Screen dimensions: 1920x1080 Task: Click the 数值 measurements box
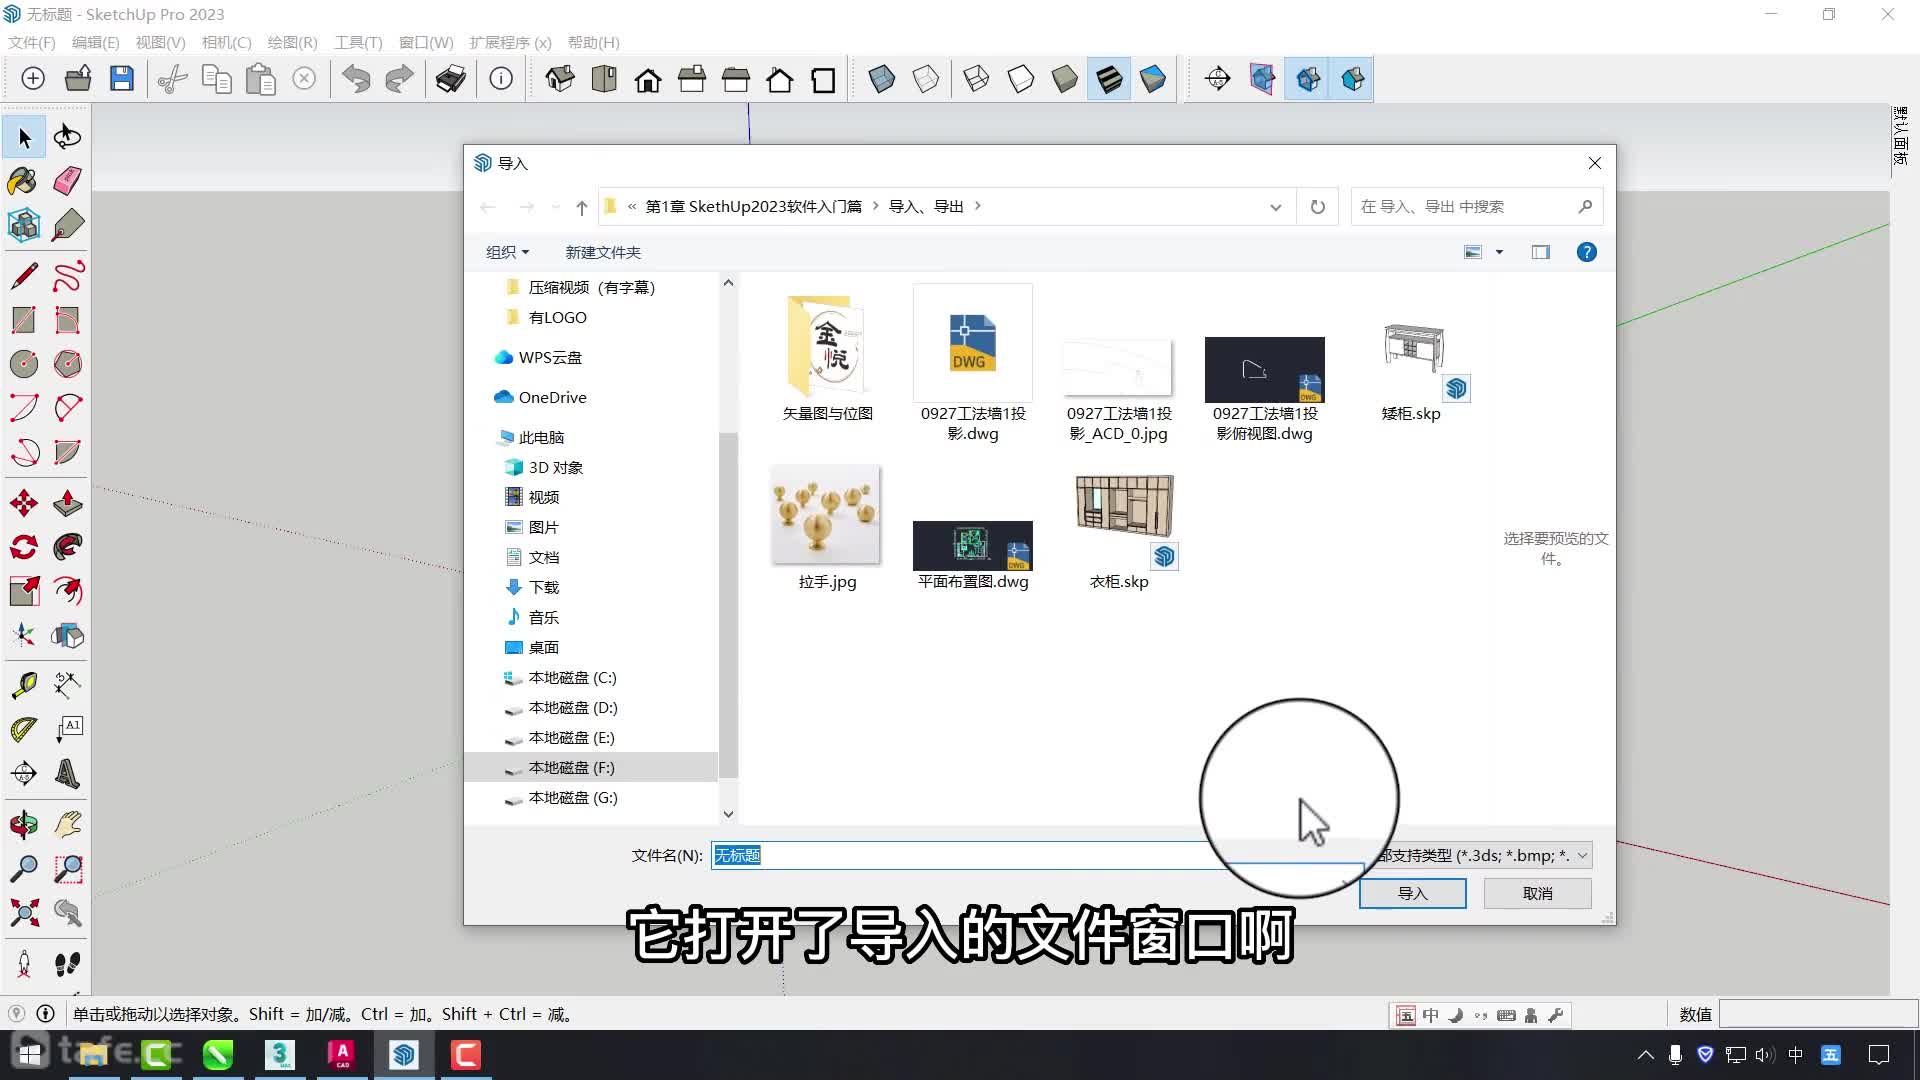coord(1817,1014)
